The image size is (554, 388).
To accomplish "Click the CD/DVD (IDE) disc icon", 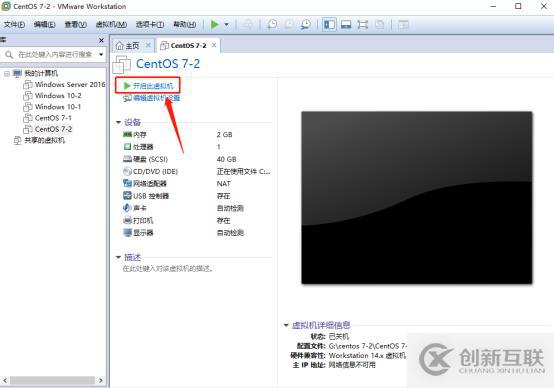I will point(127,171).
